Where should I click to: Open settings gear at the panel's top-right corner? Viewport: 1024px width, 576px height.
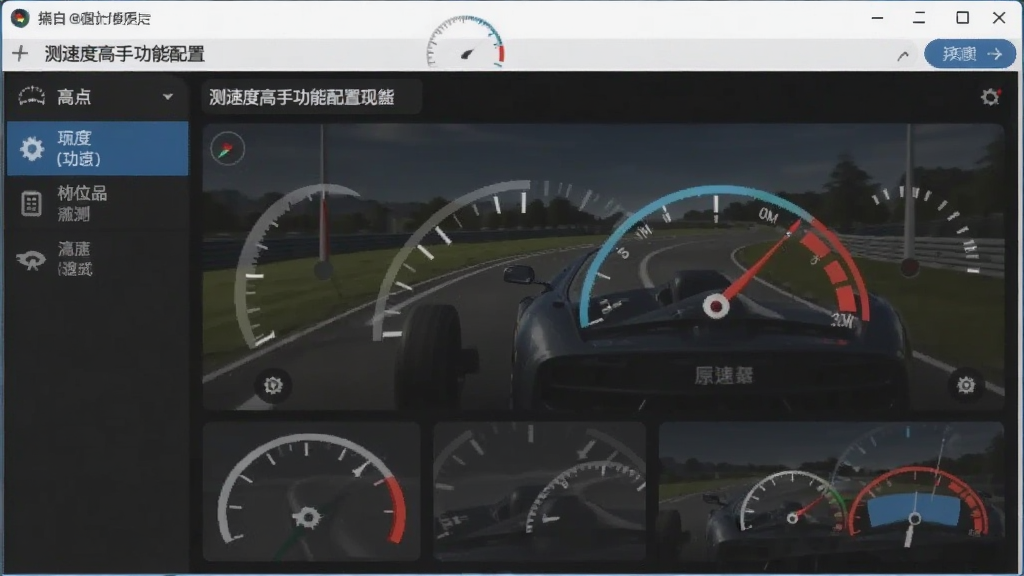pos(990,97)
